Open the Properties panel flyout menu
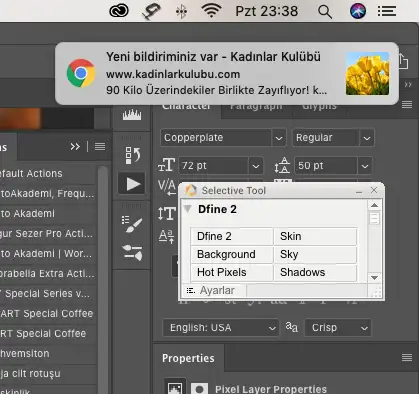The width and height of the screenshot is (419, 394). point(407,358)
